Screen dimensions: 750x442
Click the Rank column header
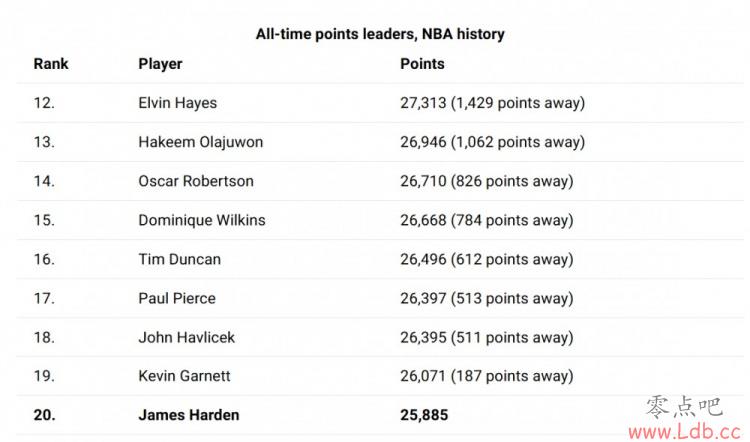click(51, 64)
